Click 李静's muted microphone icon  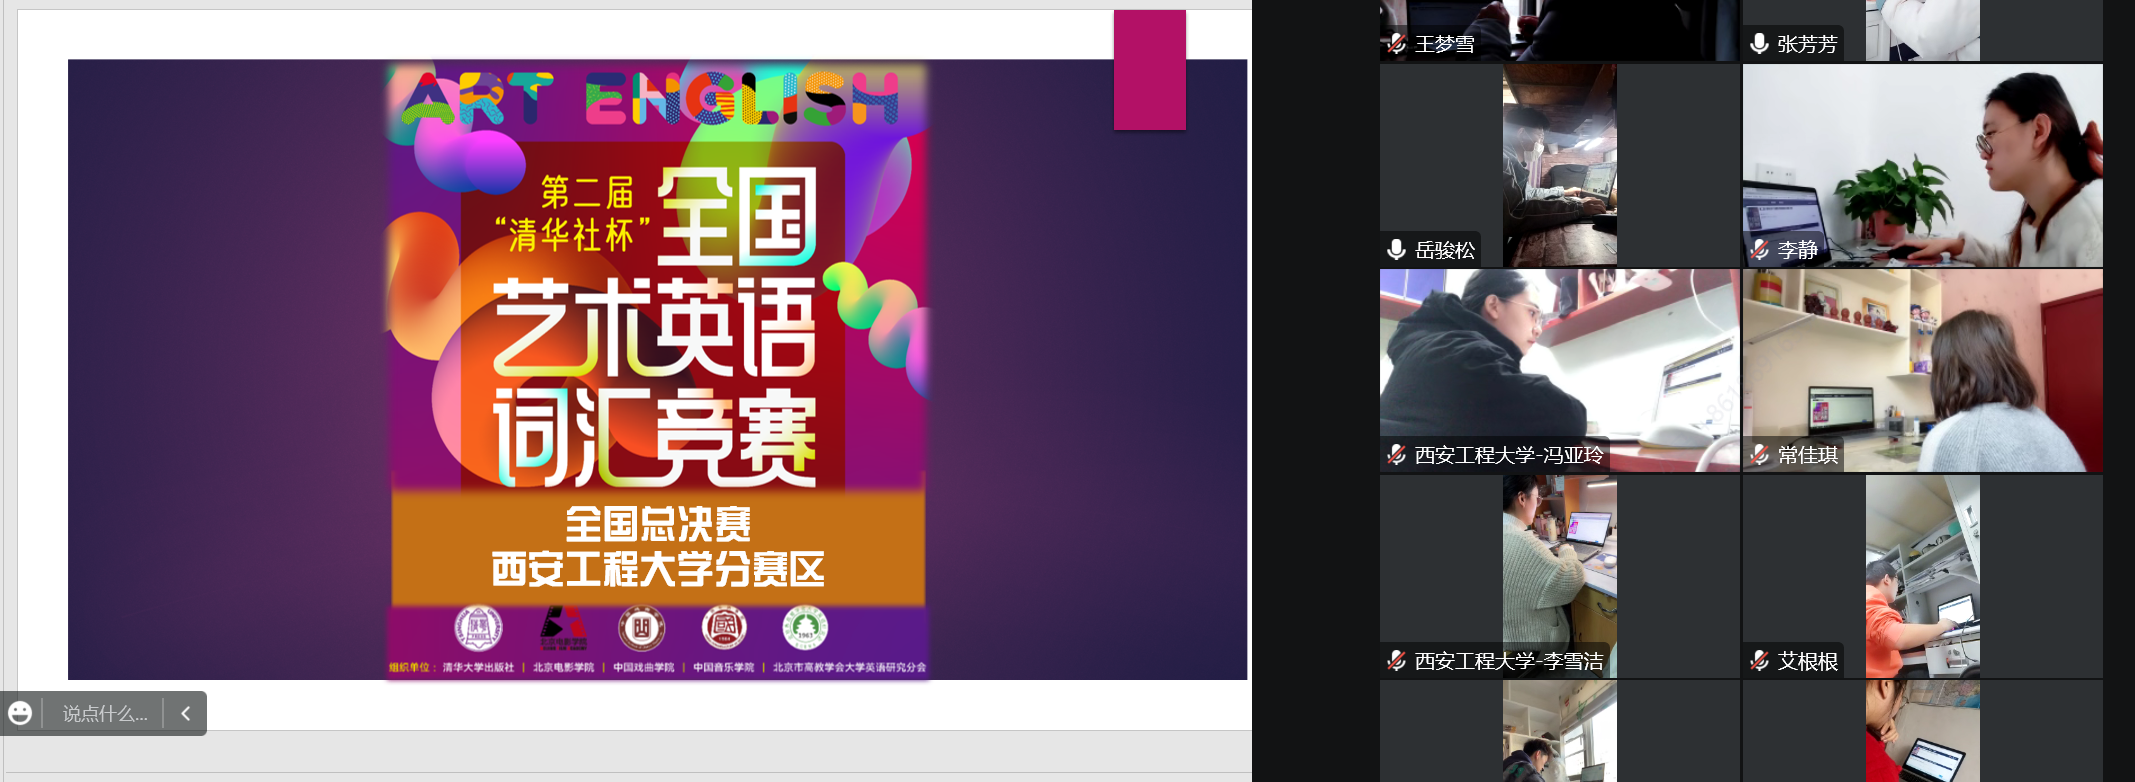1759,250
